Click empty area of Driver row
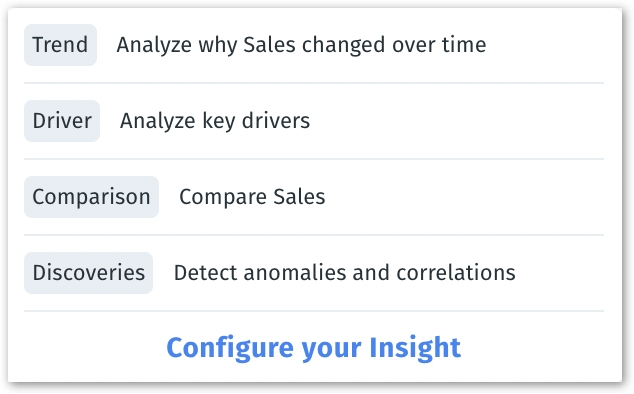The width and height of the screenshot is (634, 394). 457,121
